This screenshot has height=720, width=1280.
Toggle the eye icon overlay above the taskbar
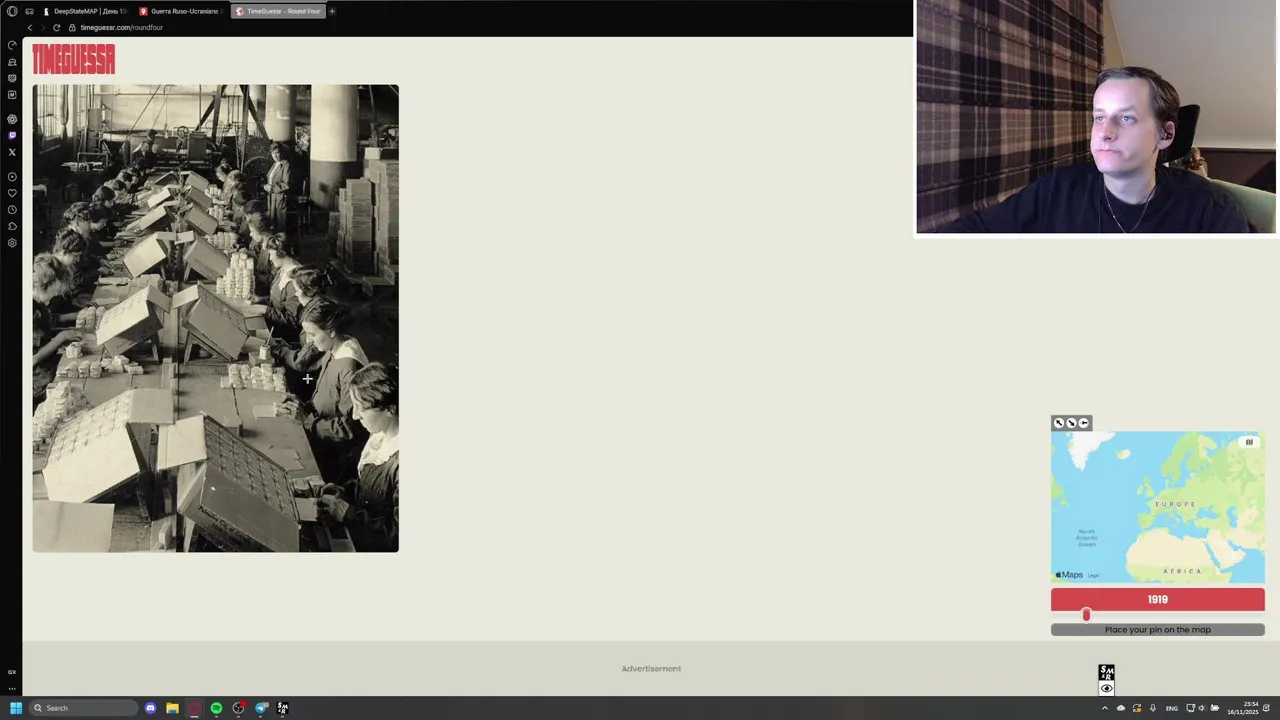(1106, 688)
